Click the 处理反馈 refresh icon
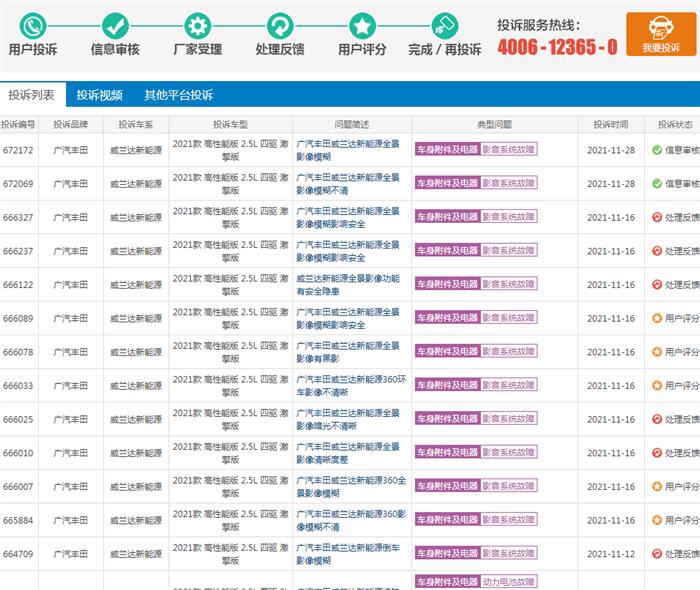700x590 pixels. 280,26
